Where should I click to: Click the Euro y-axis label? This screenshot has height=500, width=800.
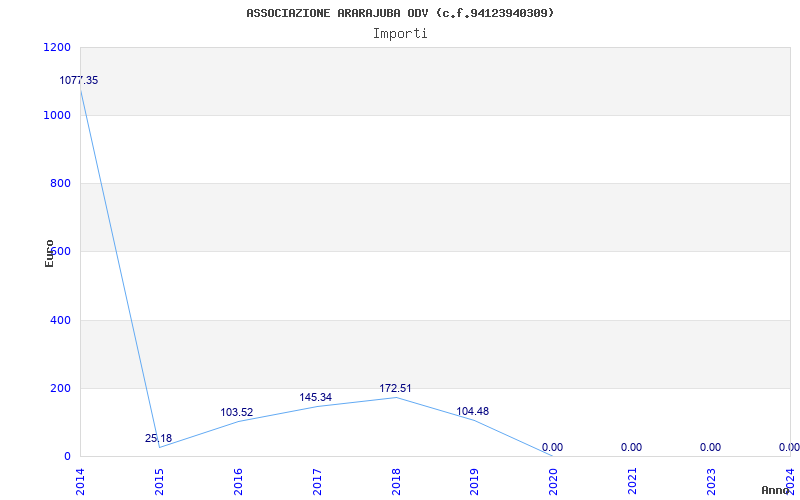pyautogui.click(x=49, y=253)
